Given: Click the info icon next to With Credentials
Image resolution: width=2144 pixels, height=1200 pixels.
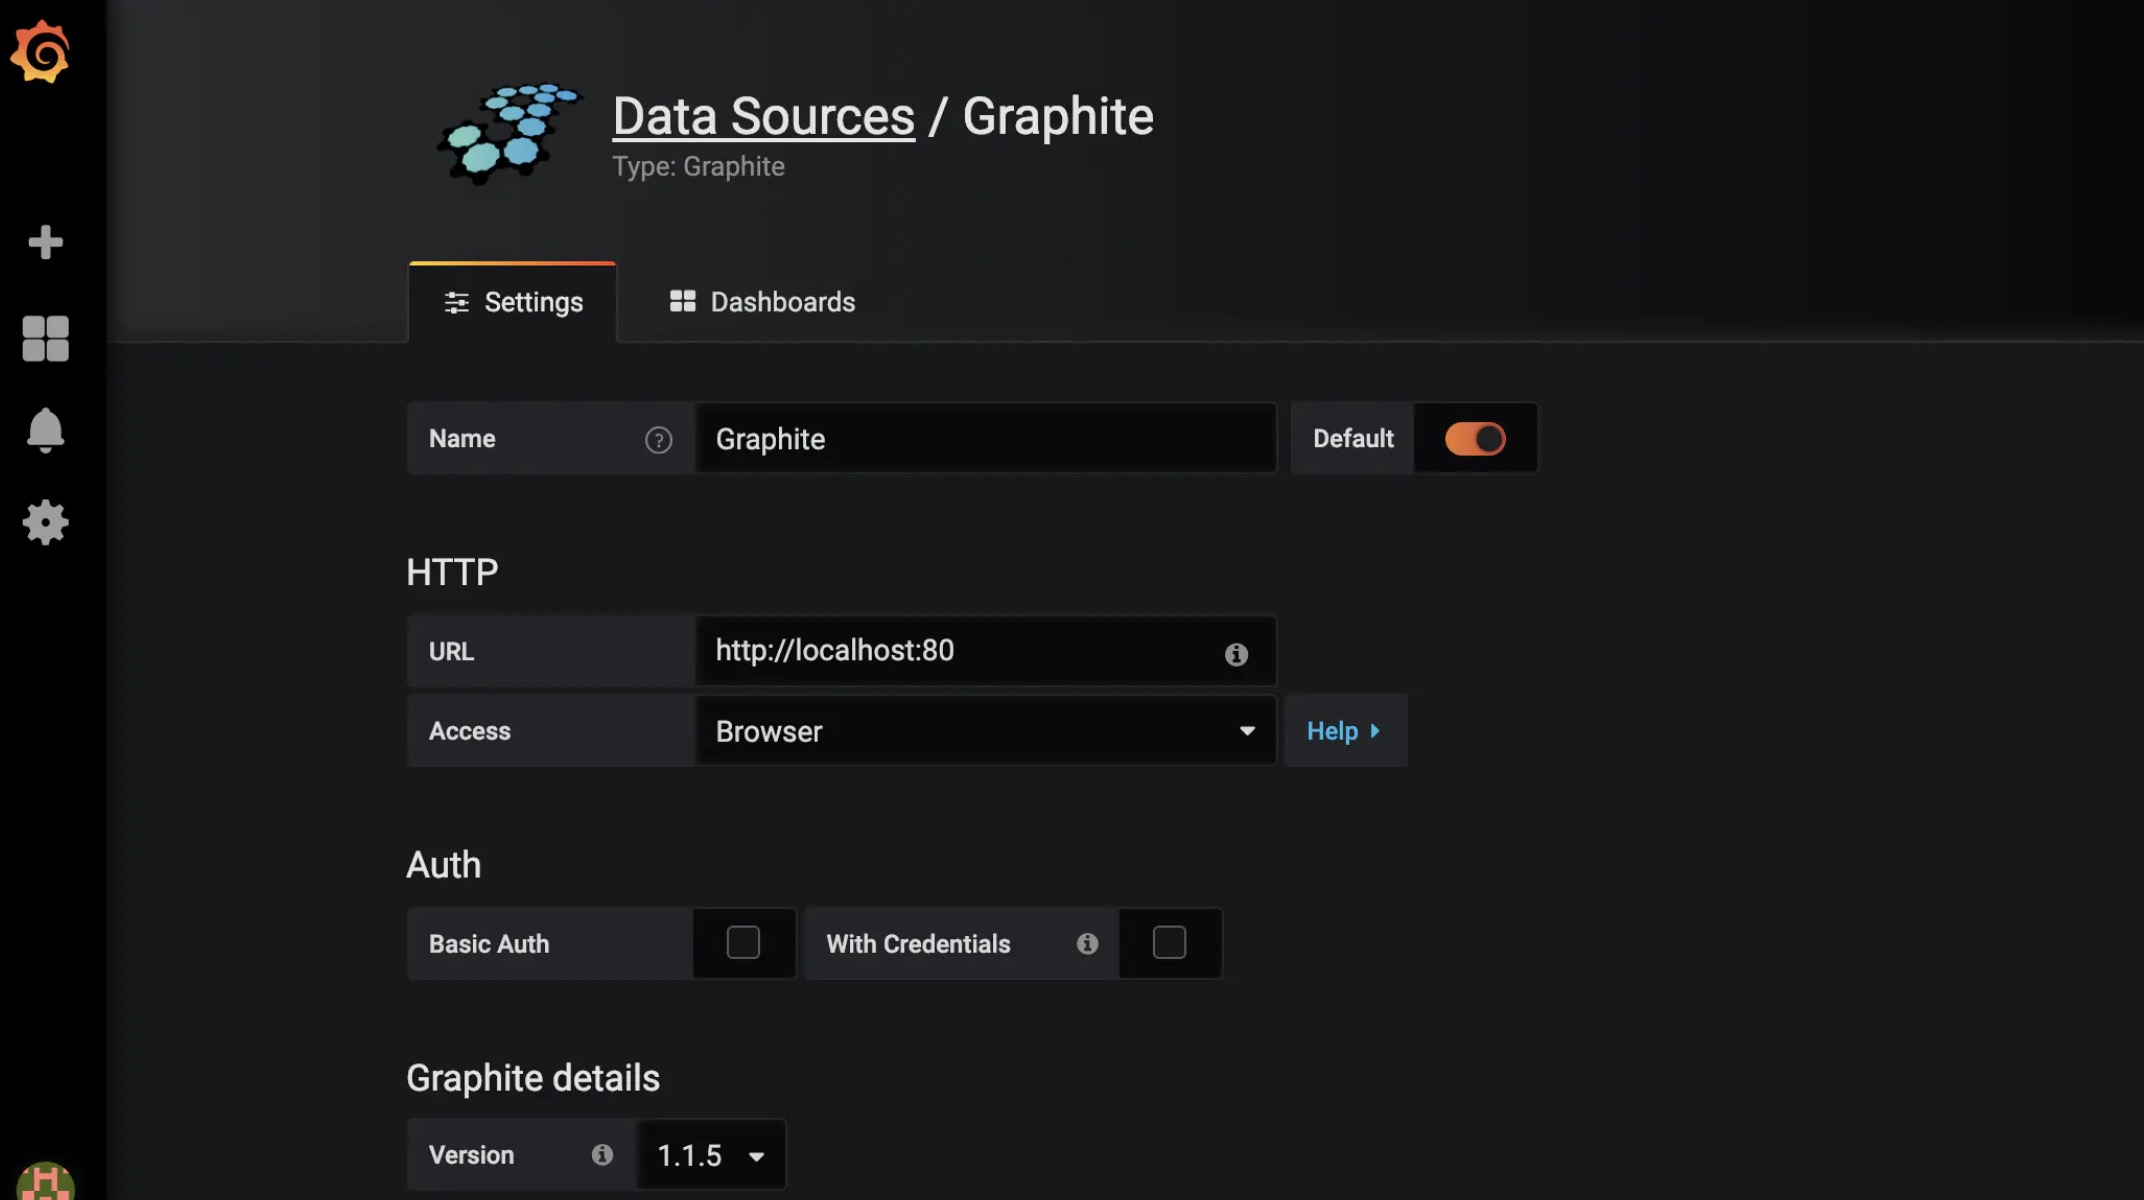Looking at the screenshot, I should [1087, 942].
